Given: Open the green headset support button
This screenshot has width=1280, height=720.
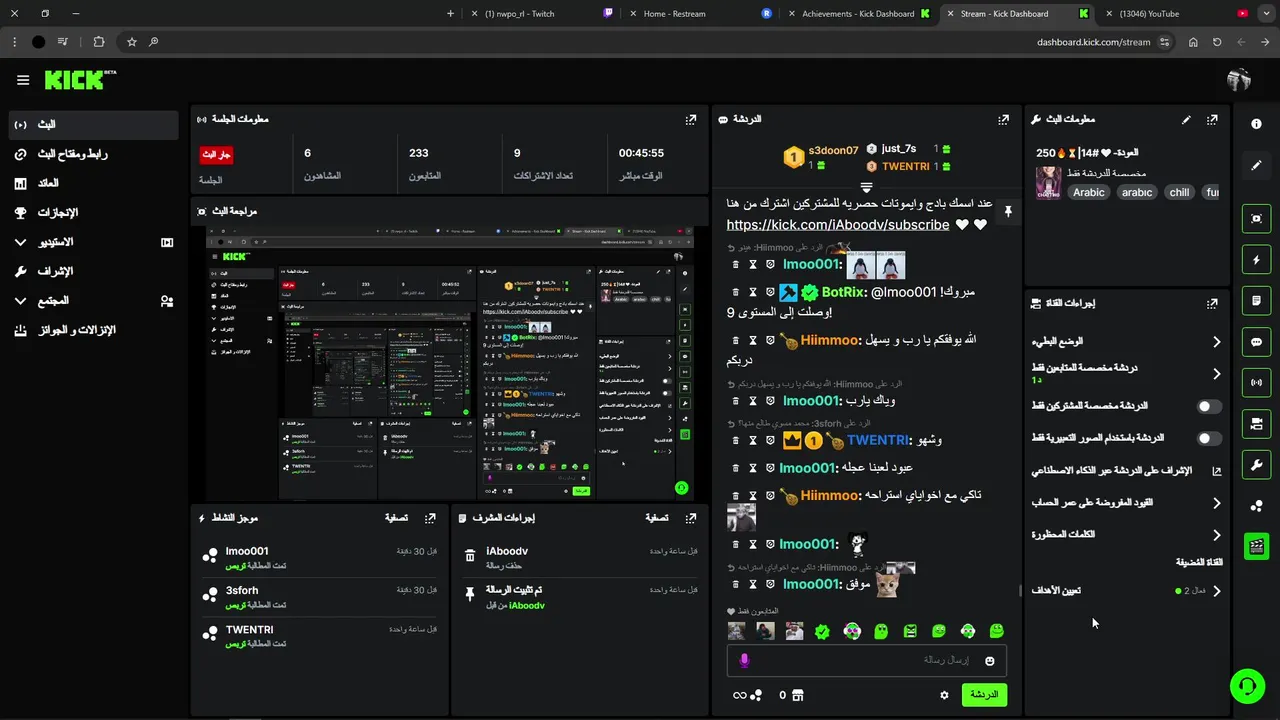Looking at the screenshot, I should click(x=1247, y=686).
